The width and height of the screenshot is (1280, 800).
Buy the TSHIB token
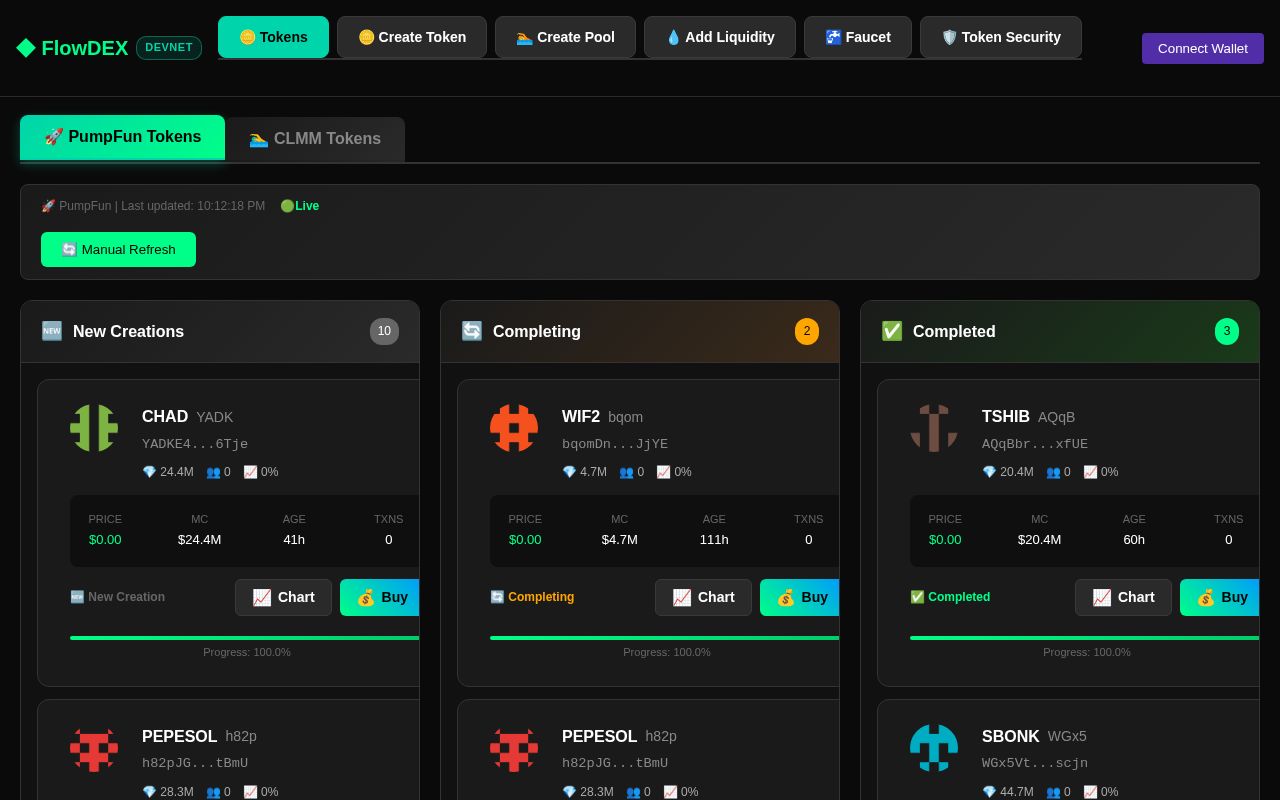(x=1220, y=597)
